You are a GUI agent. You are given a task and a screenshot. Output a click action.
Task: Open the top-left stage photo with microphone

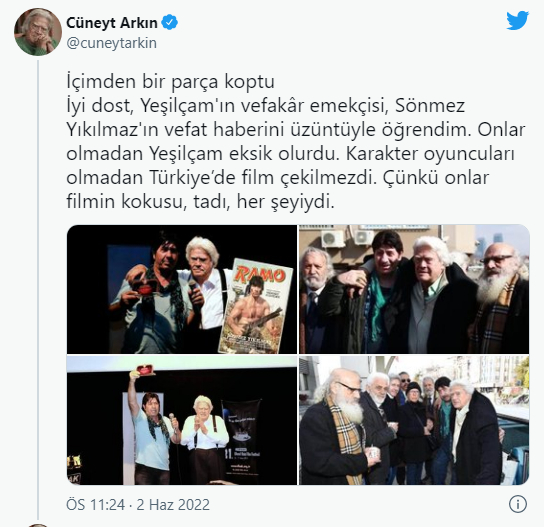click(x=182, y=289)
